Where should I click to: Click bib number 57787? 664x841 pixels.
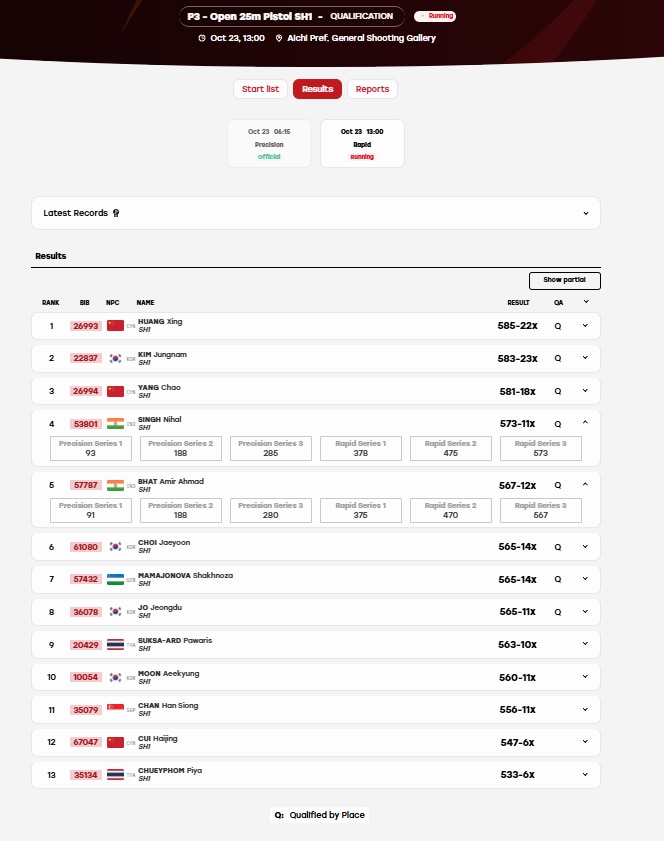(x=86, y=485)
